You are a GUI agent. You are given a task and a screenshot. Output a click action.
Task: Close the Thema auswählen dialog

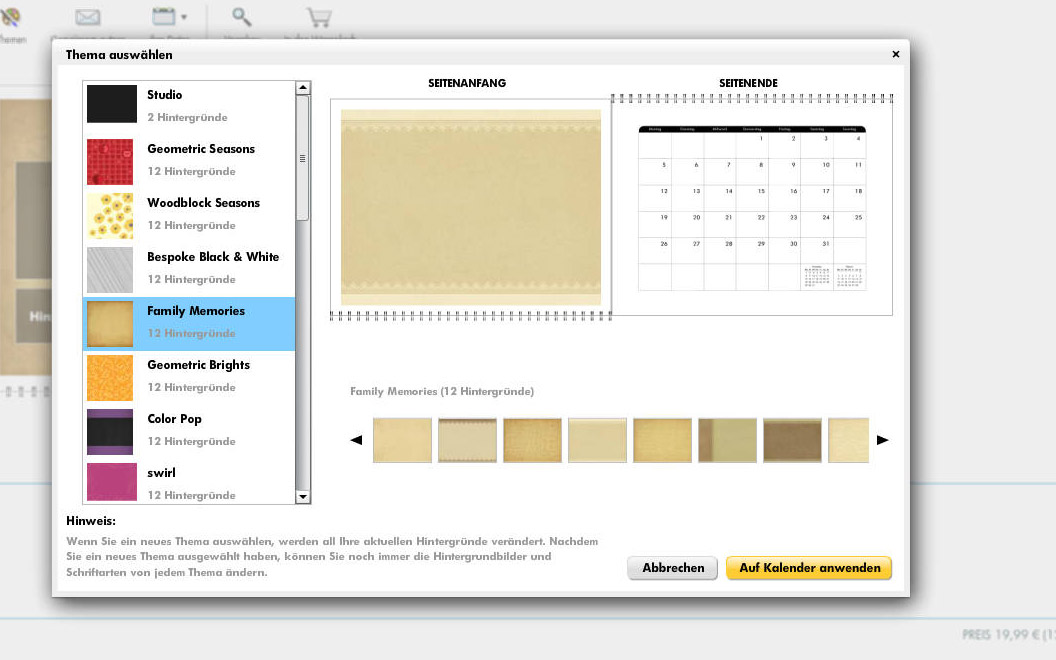pos(895,55)
